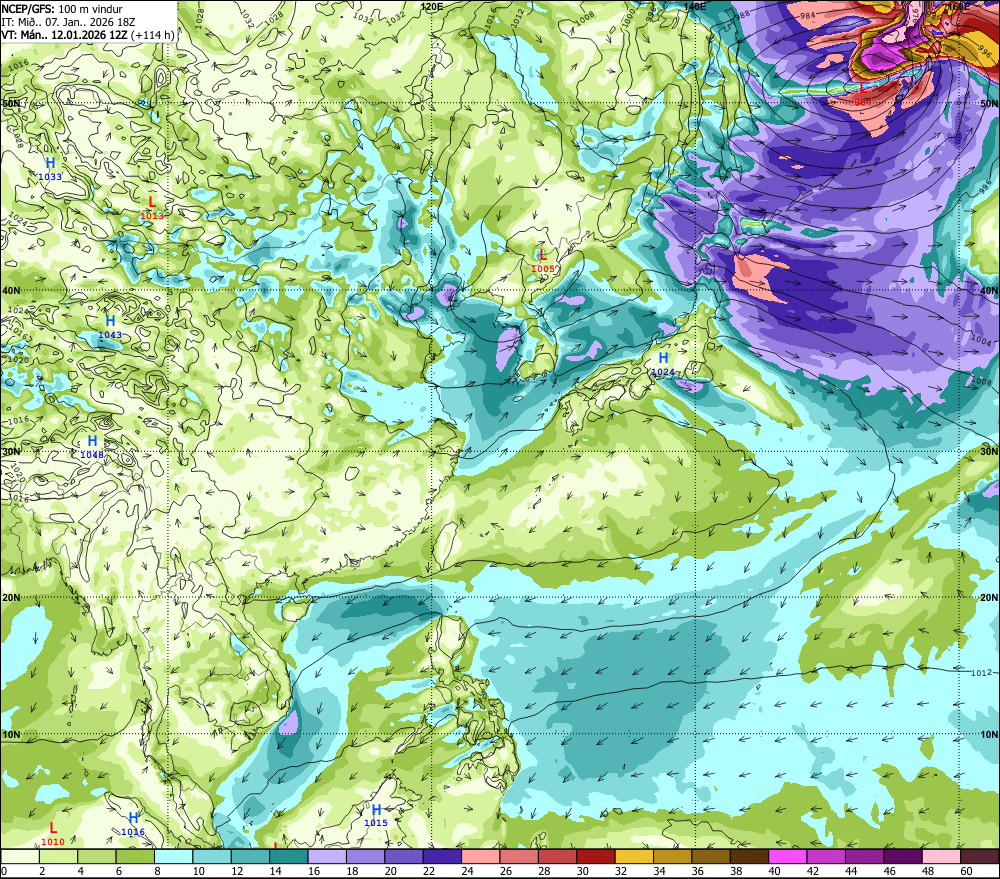Pick the dark red 30–32 legend swatch
Viewport: 1000px width, 879px height.
(x=596, y=857)
